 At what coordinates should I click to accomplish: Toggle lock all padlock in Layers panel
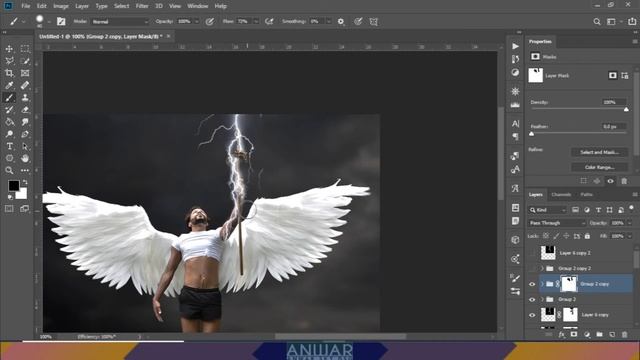pyautogui.click(x=587, y=236)
